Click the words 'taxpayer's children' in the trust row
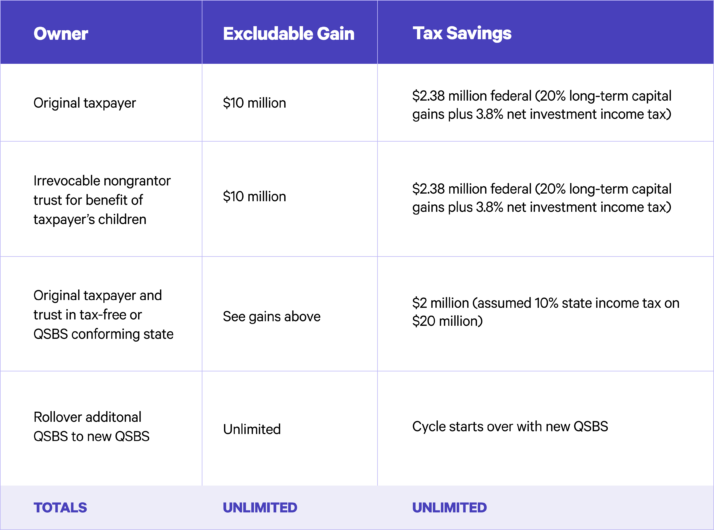The width and height of the screenshot is (714, 530). pos(90,219)
